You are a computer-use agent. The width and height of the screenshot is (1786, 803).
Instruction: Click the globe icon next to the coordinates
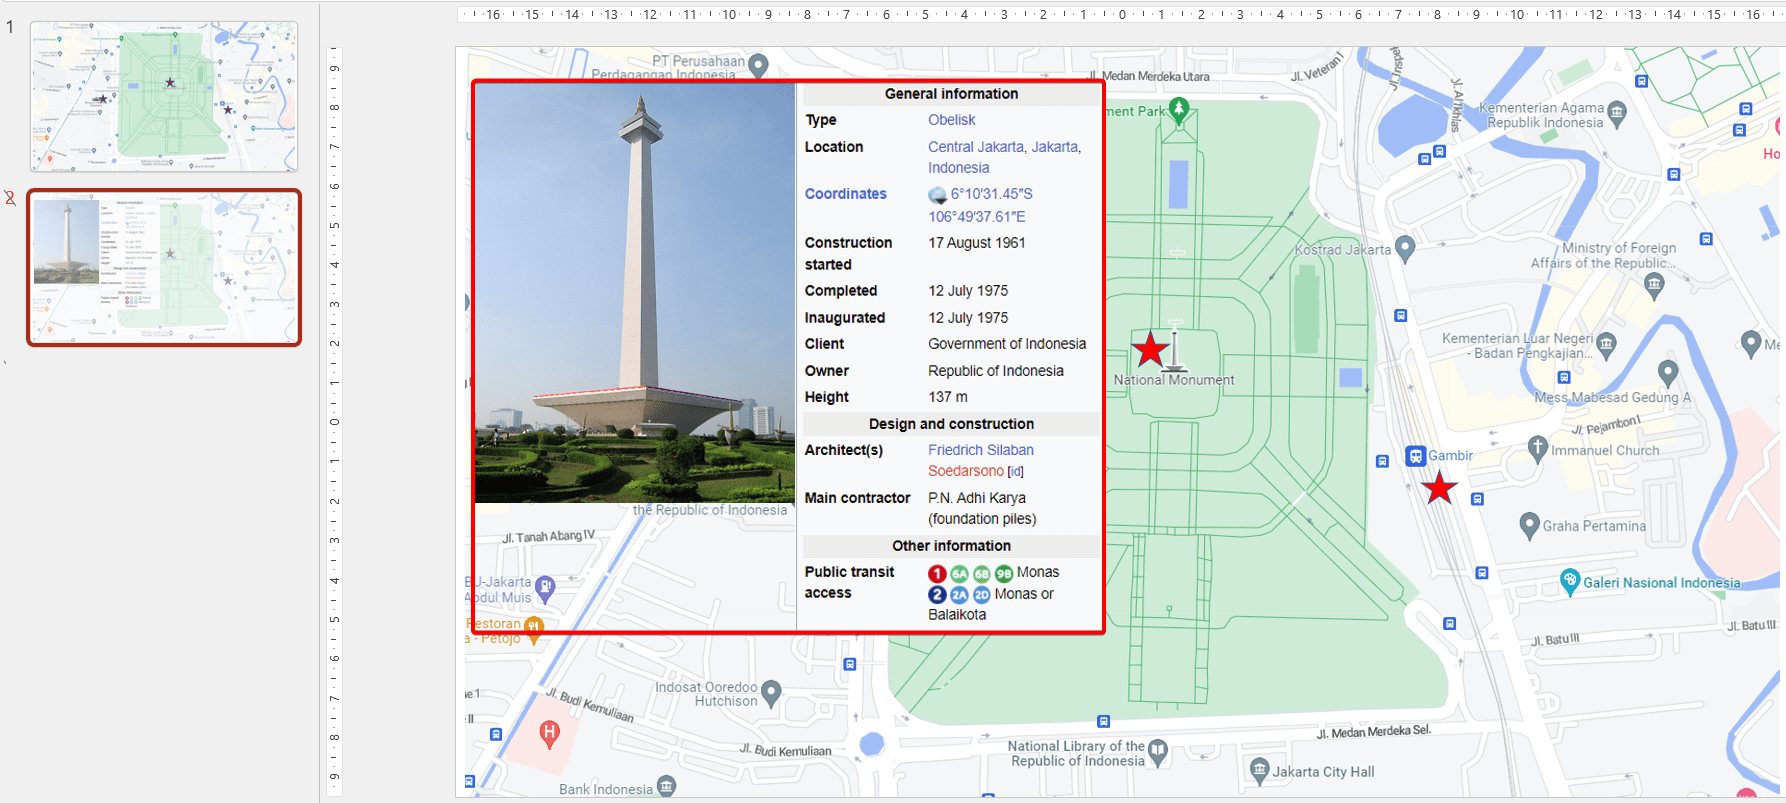click(x=937, y=194)
